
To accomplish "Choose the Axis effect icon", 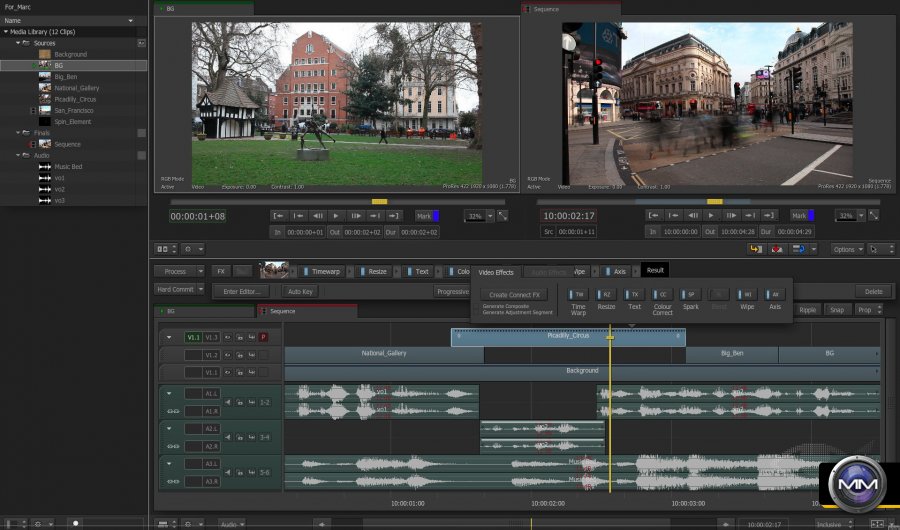I will 775,295.
